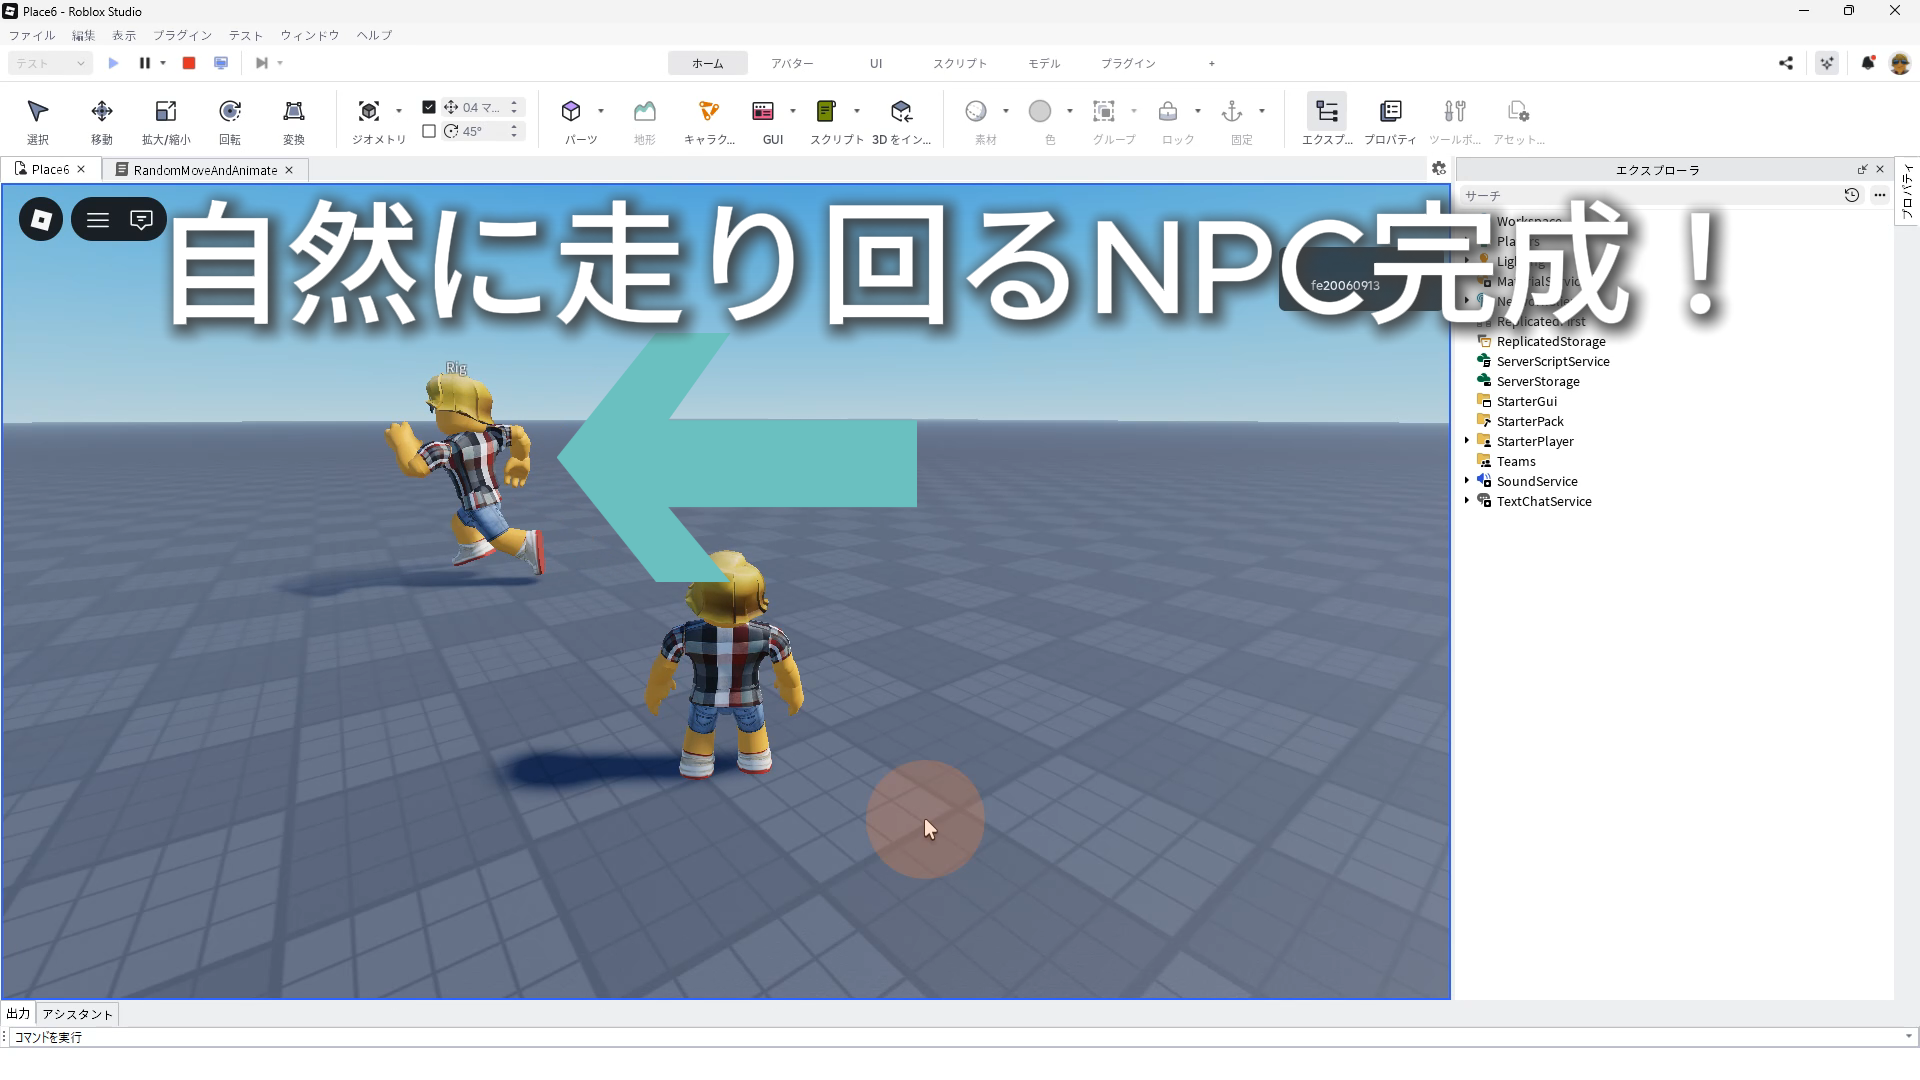1920x1080 pixels.
Task: Open the Properties (プロパティ) panel icon
Action: click(x=1389, y=111)
